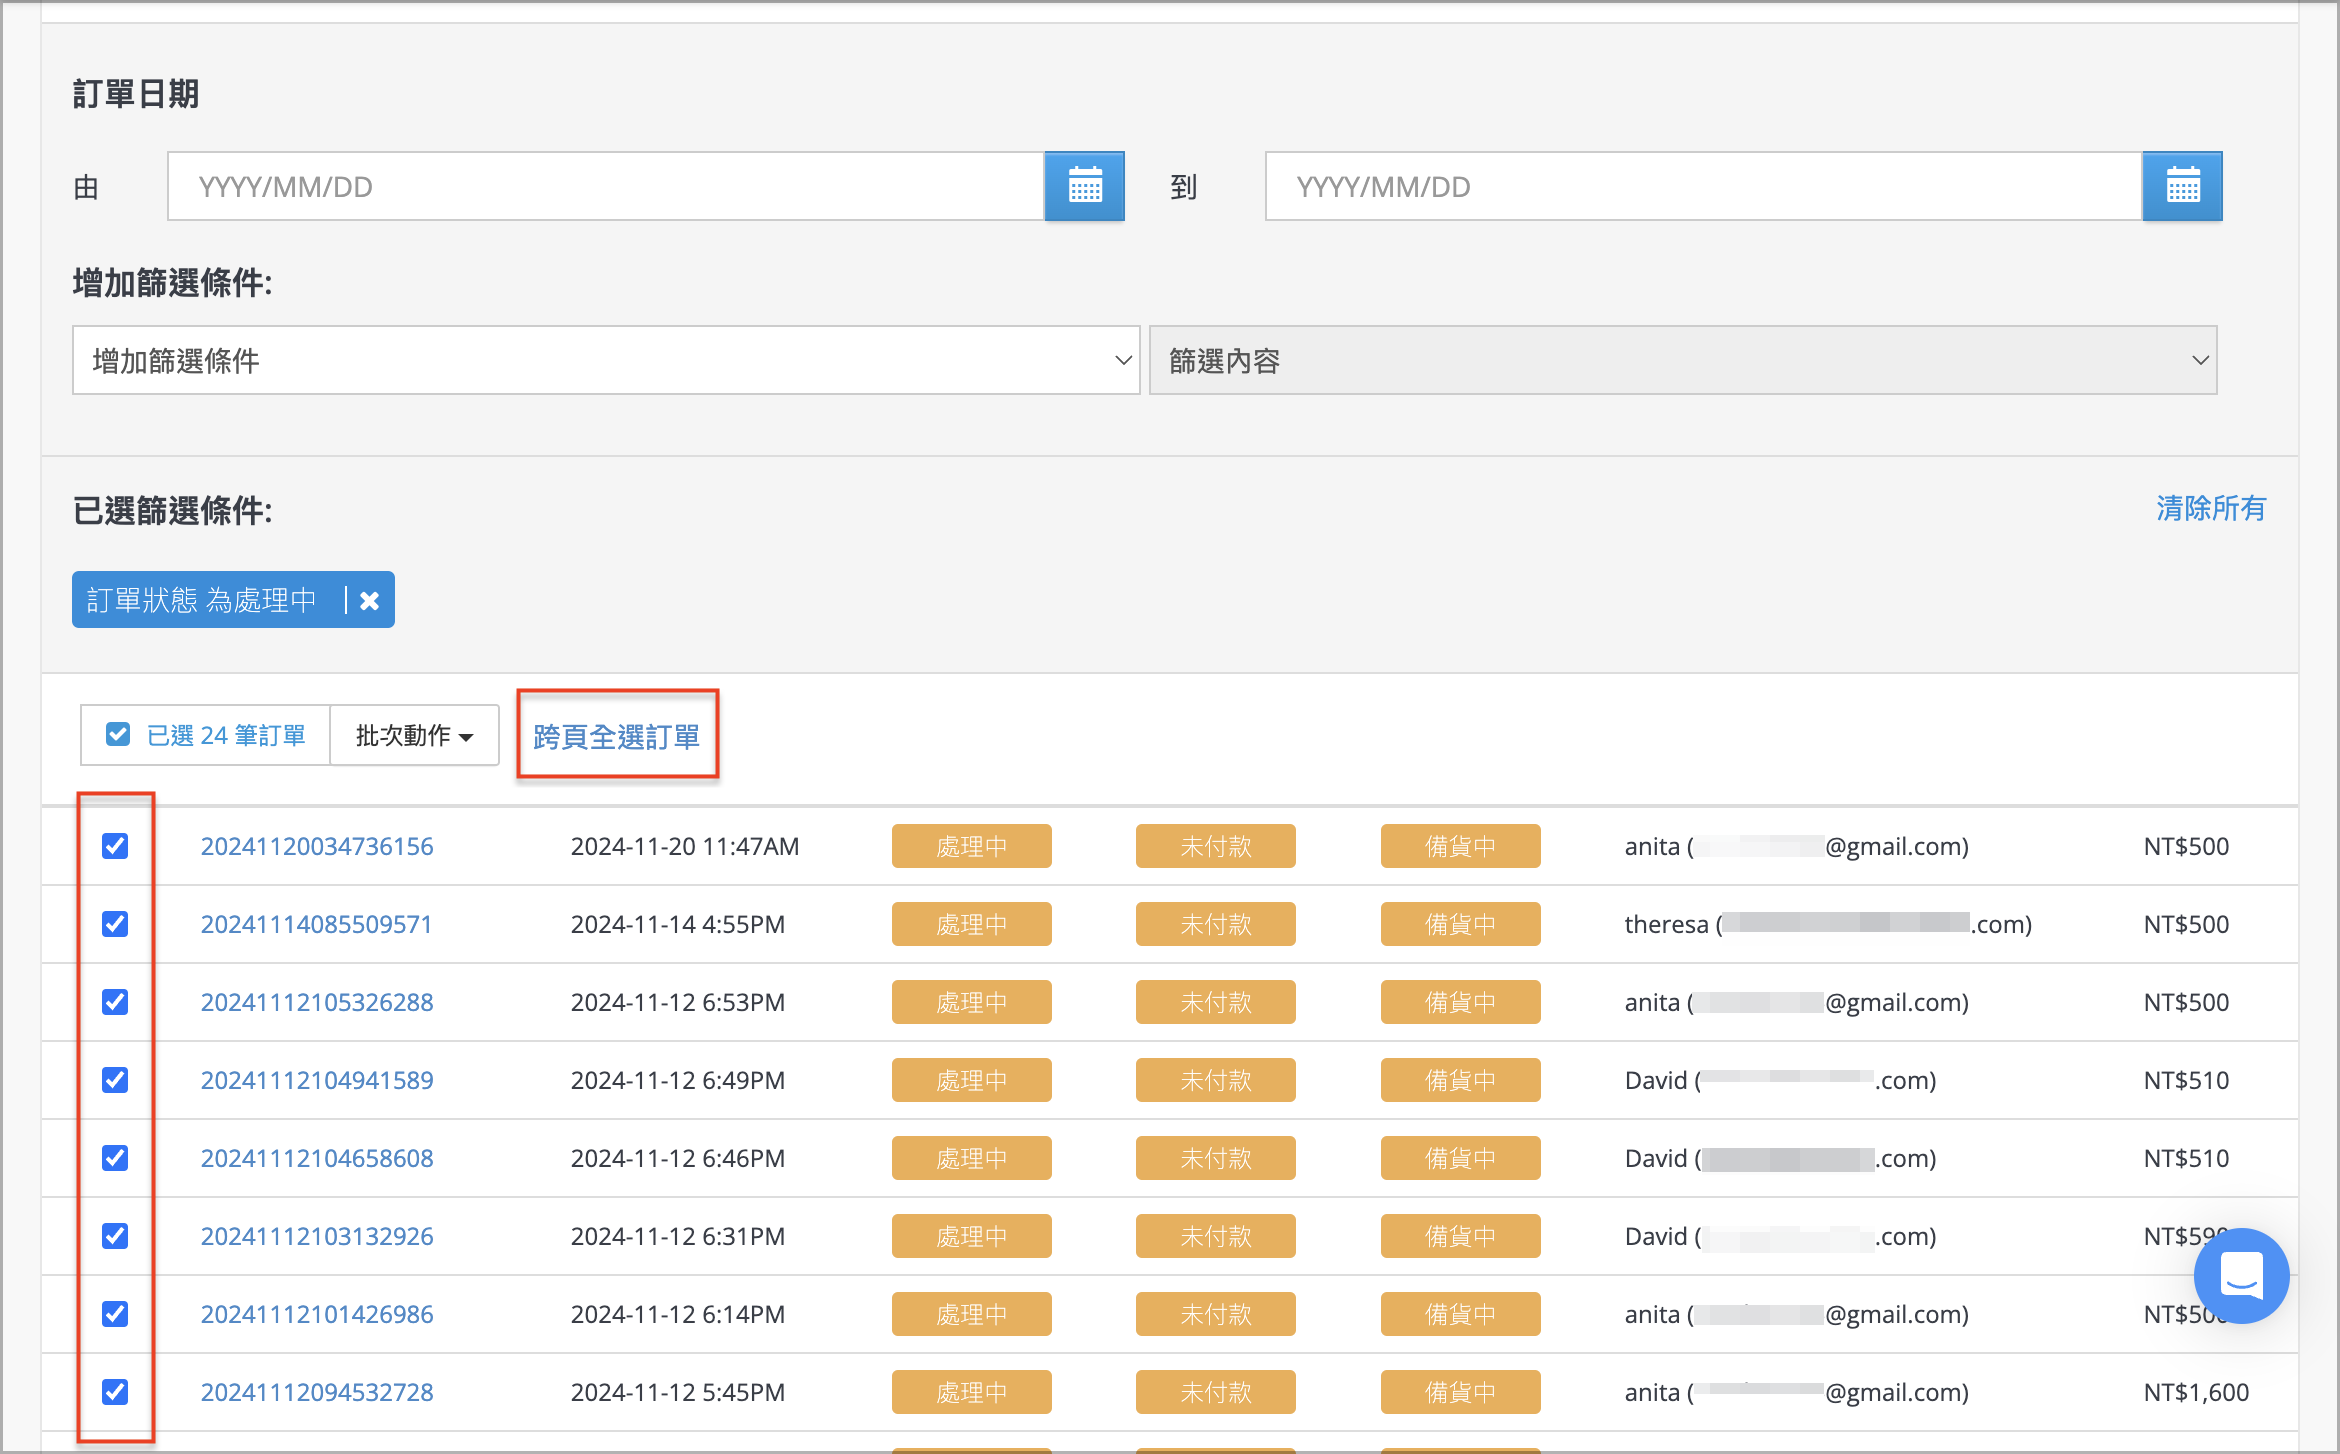Click customer David in order 20241112104658608

pyautogui.click(x=1780, y=1158)
